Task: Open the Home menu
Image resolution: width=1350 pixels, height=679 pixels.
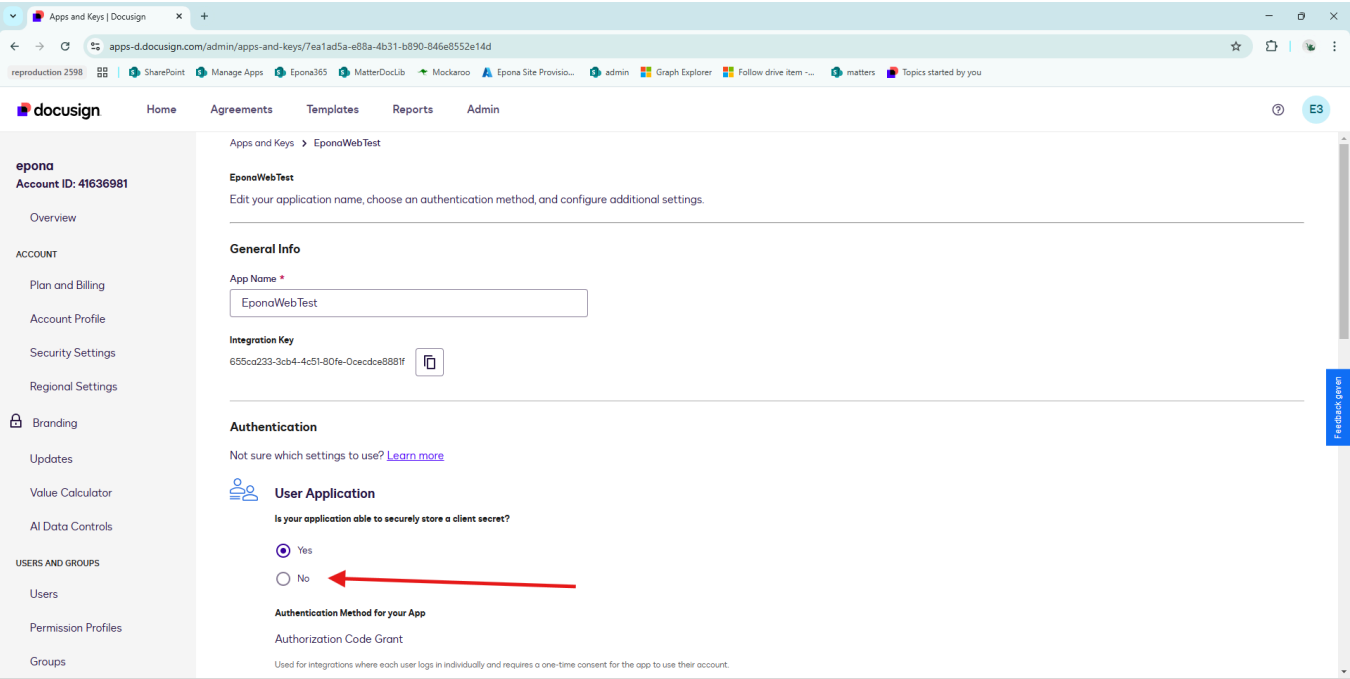Action: point(161,110)
